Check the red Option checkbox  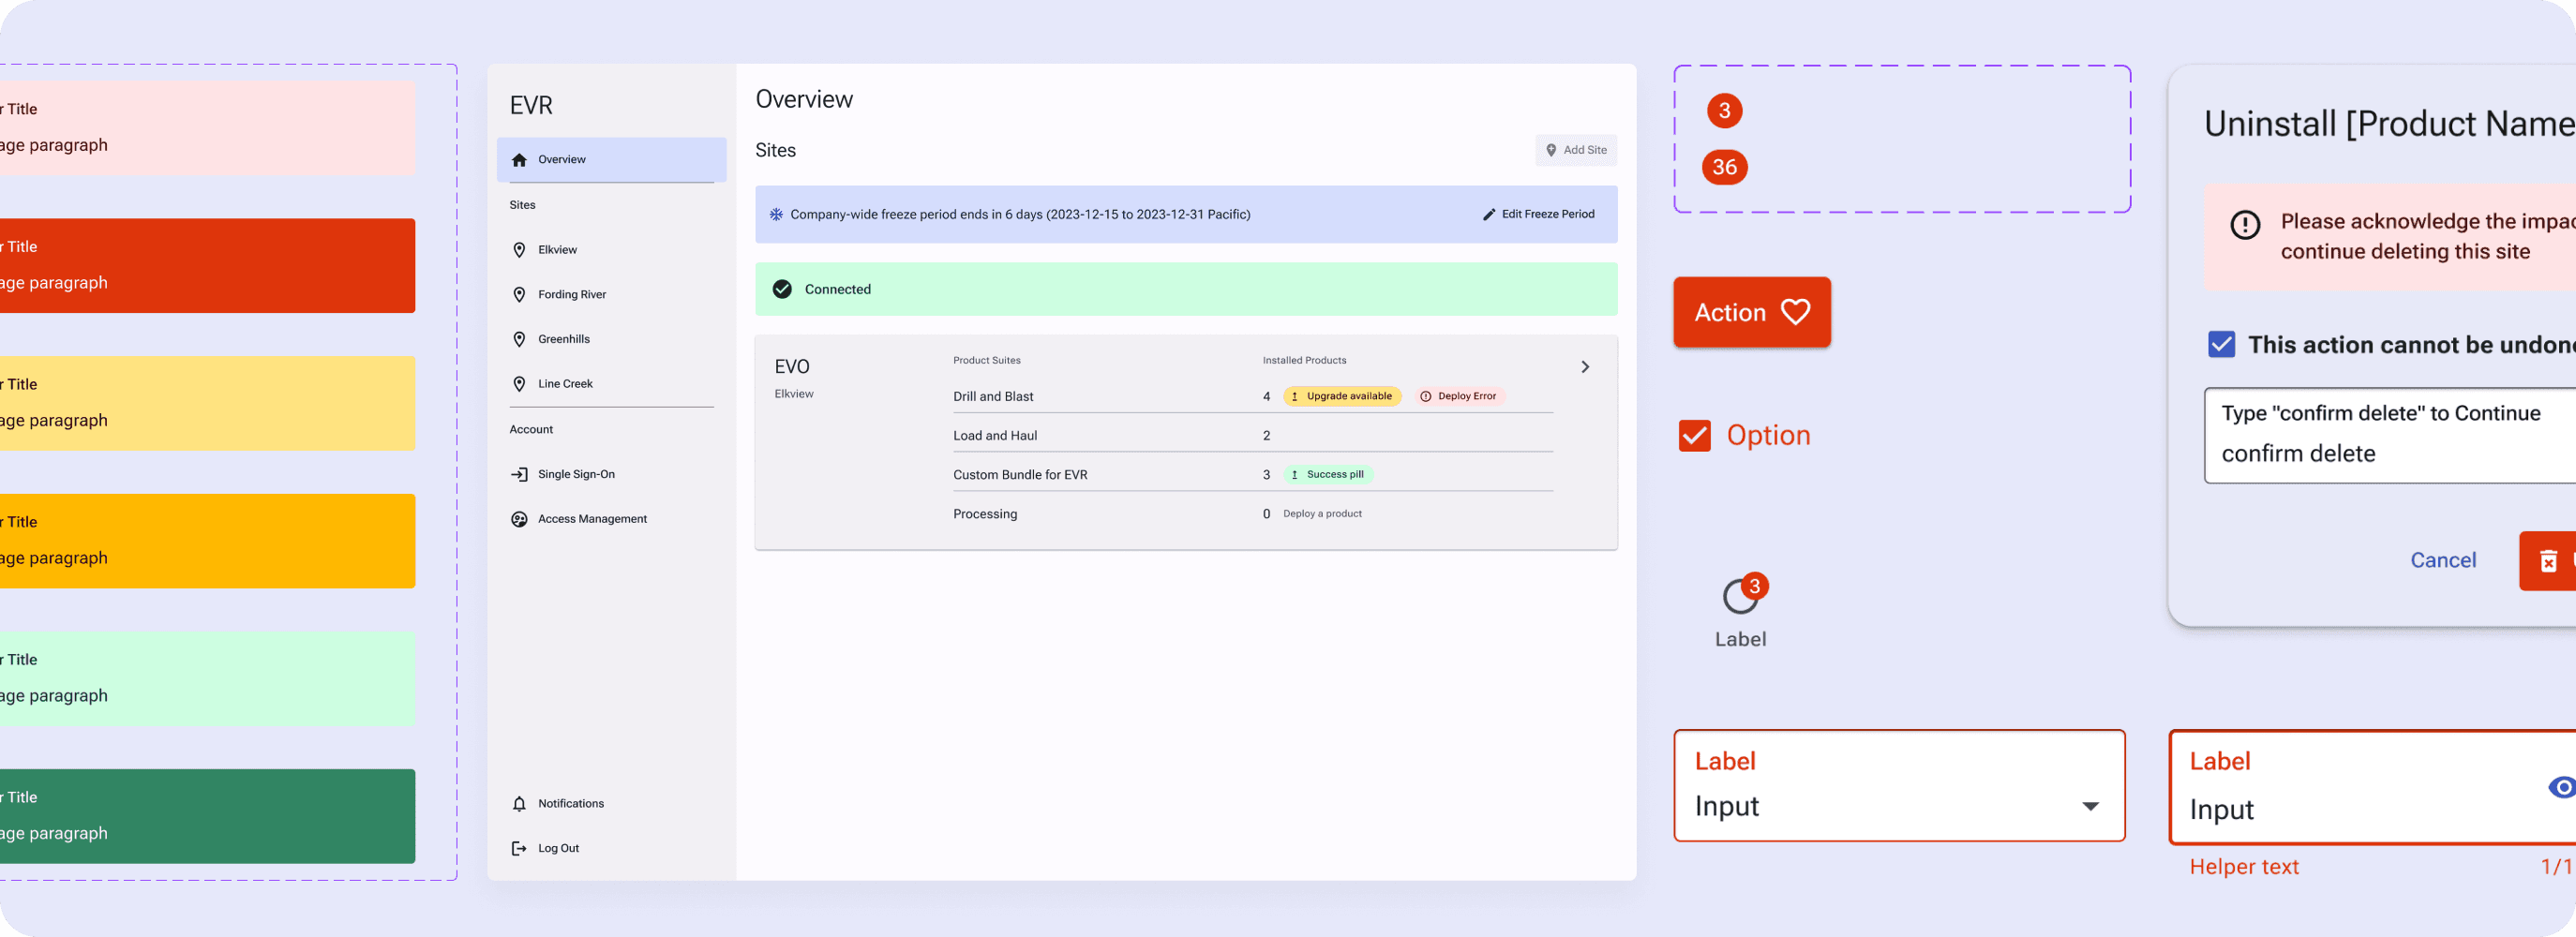[1694, 435]
